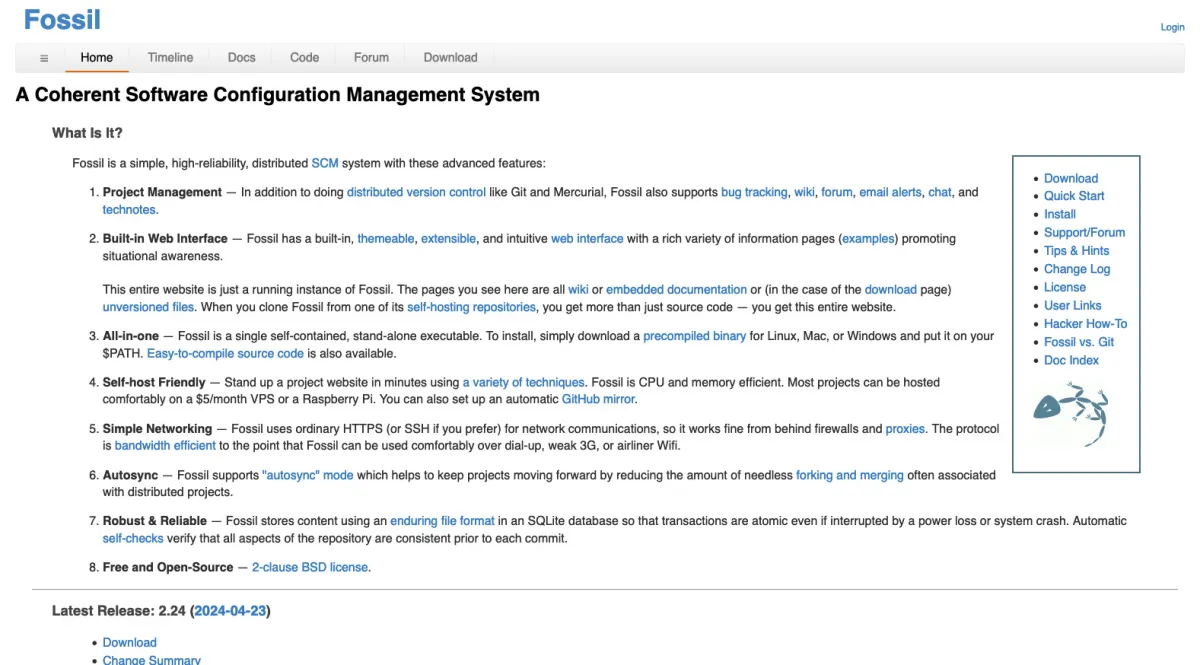Open the chat link
1200x665 pixels.
pyautogui.click(x=940, y=192)
